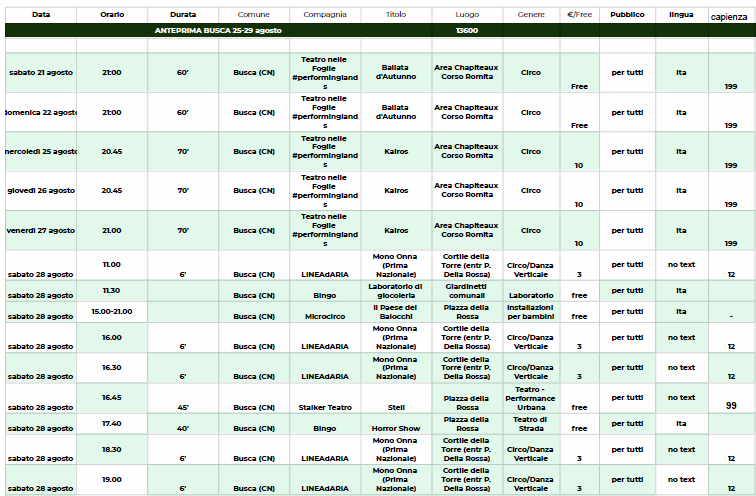Select the mercoledì 25 agosto date cell
756x496 pixels.
tap(41, 151)
